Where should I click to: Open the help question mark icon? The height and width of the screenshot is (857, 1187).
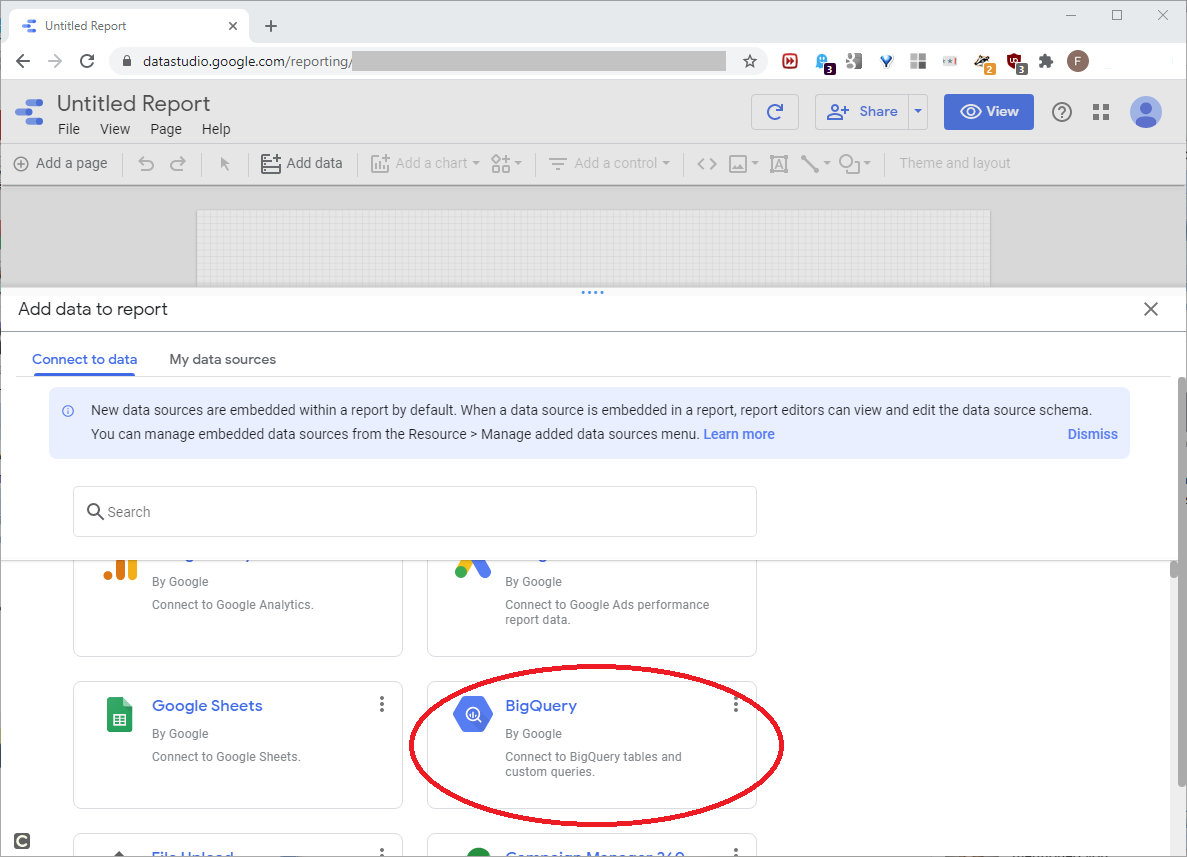(x=1062, y=112)
